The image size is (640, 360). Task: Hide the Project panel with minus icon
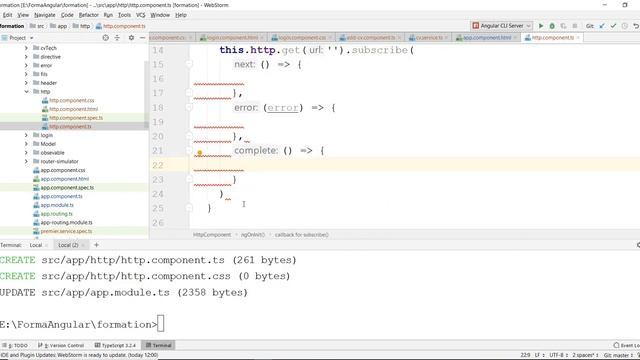(142, 38)
